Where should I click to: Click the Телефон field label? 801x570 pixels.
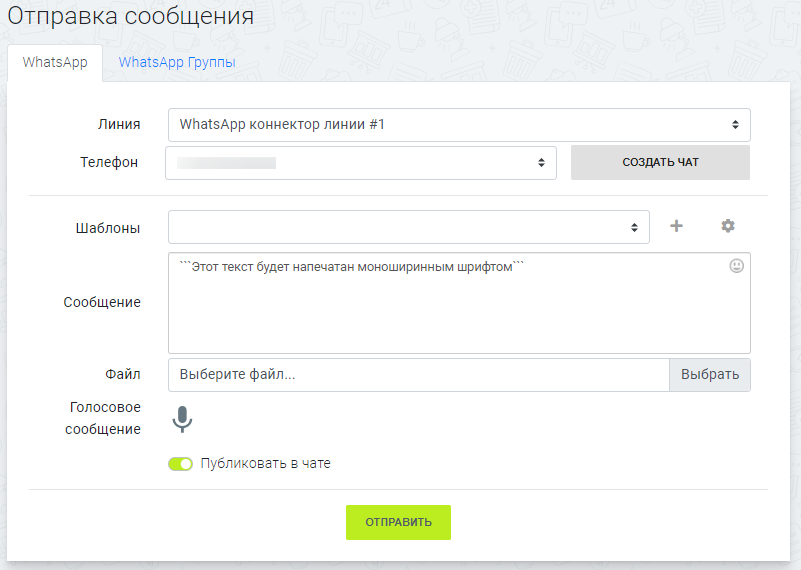(x=109, y=162)
